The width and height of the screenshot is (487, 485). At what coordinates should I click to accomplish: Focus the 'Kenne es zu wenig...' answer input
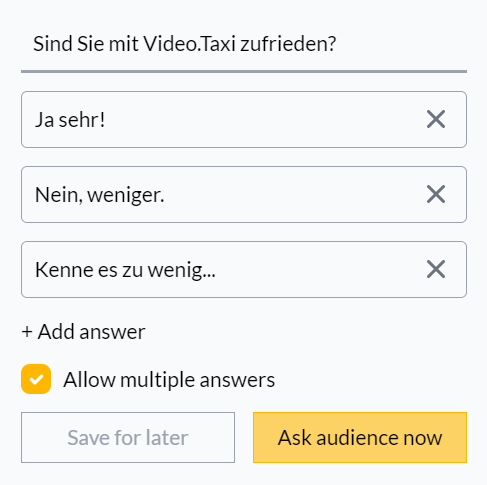click(244, 269)
